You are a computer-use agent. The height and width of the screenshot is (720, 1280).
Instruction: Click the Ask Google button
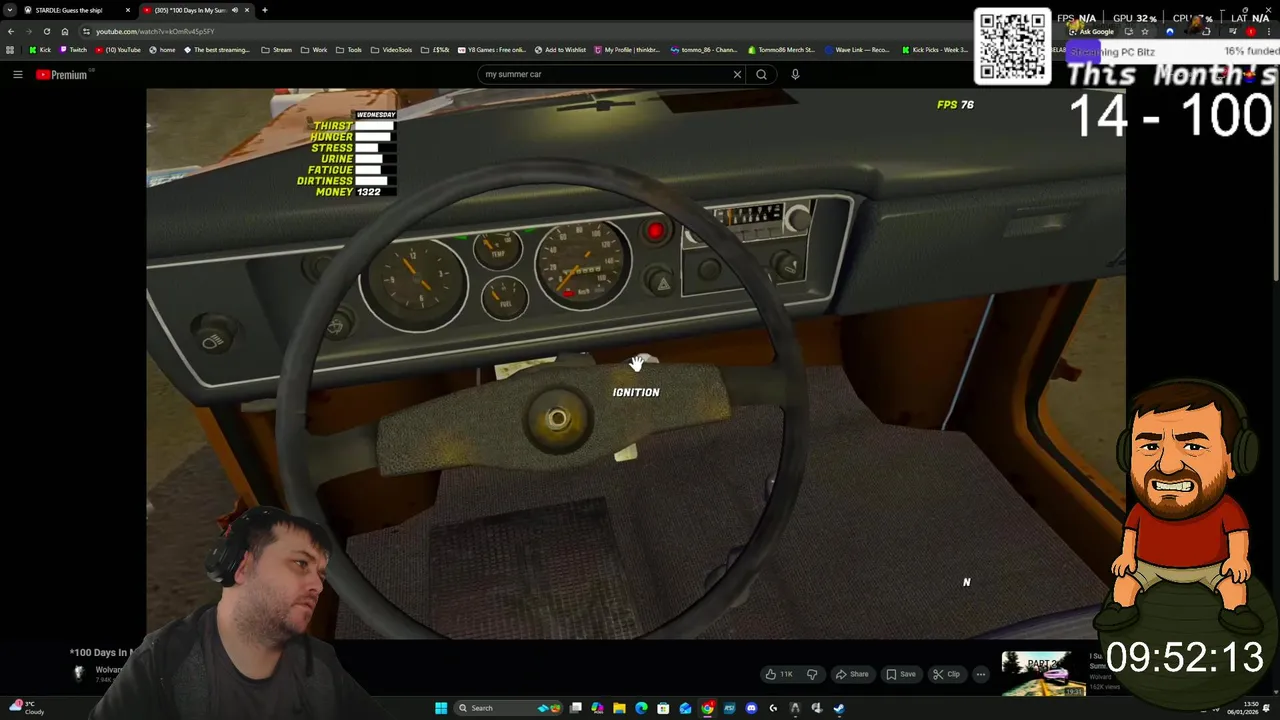(x=1091, y=31)
